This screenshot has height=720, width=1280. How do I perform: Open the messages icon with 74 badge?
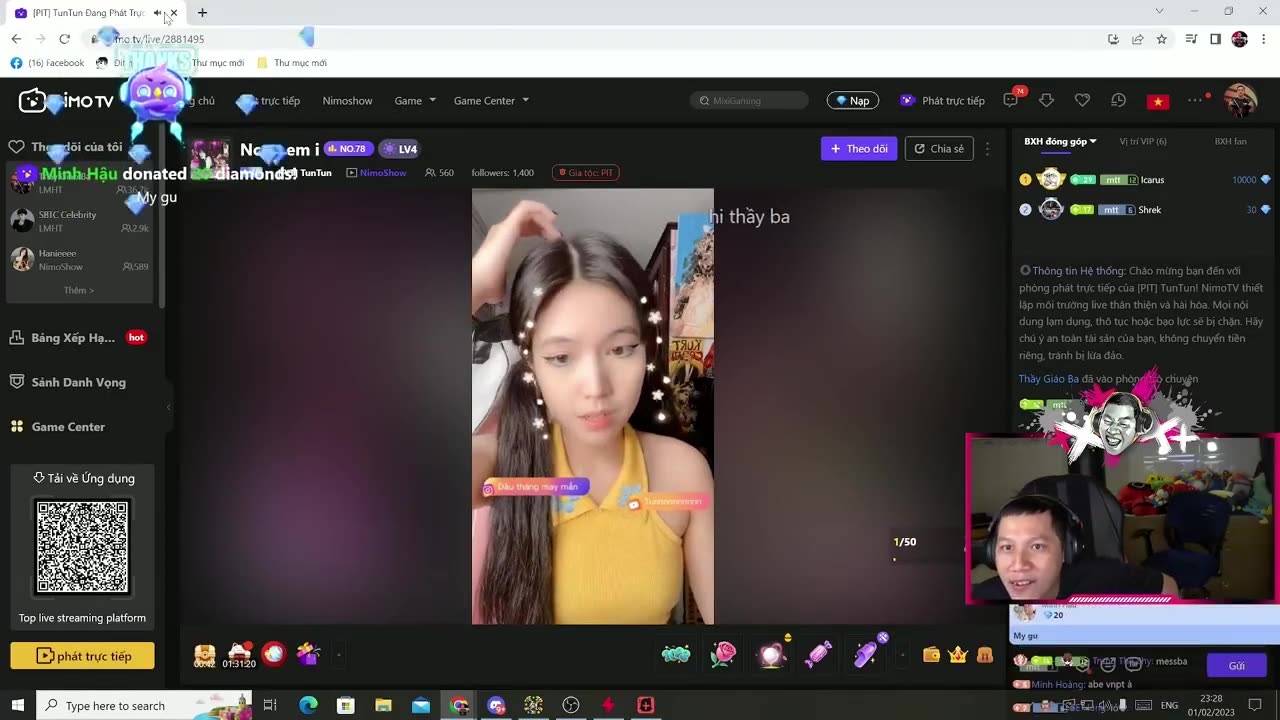click(x=1011, y=100)
